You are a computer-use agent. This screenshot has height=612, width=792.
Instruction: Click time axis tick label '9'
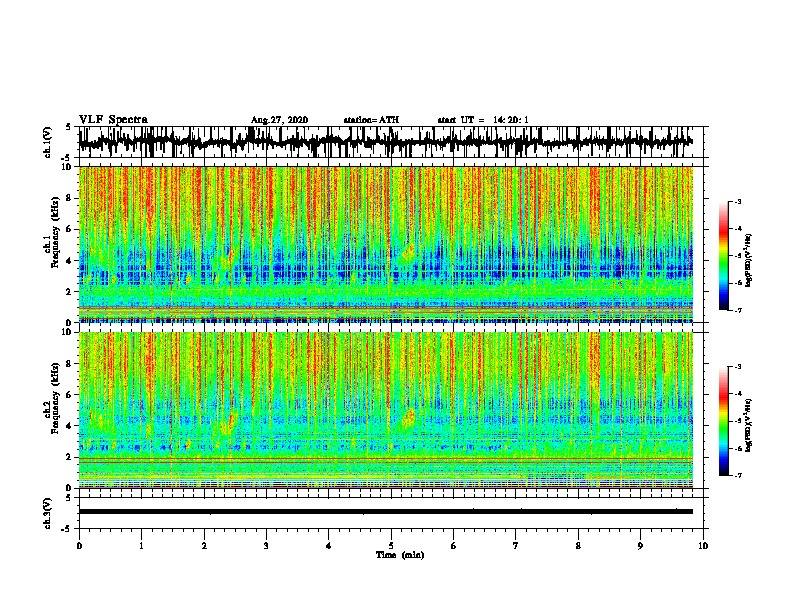pyautogui.click(x=640, y=546)
